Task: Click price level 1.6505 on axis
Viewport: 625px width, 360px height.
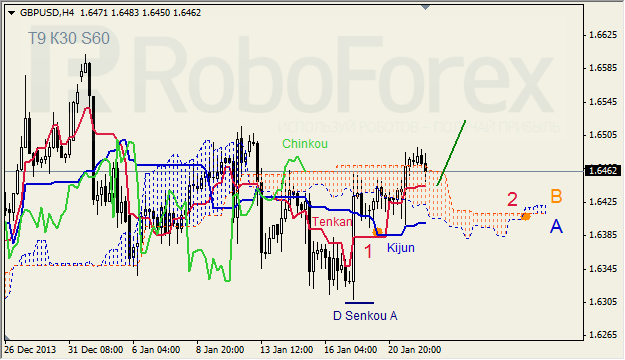Action: [603, 135]
